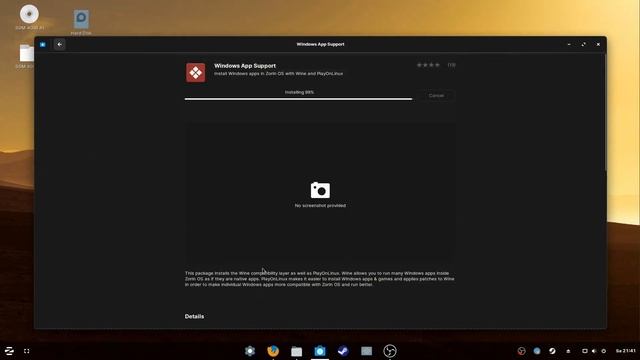Open the clock and calendar

click(626, 351)
